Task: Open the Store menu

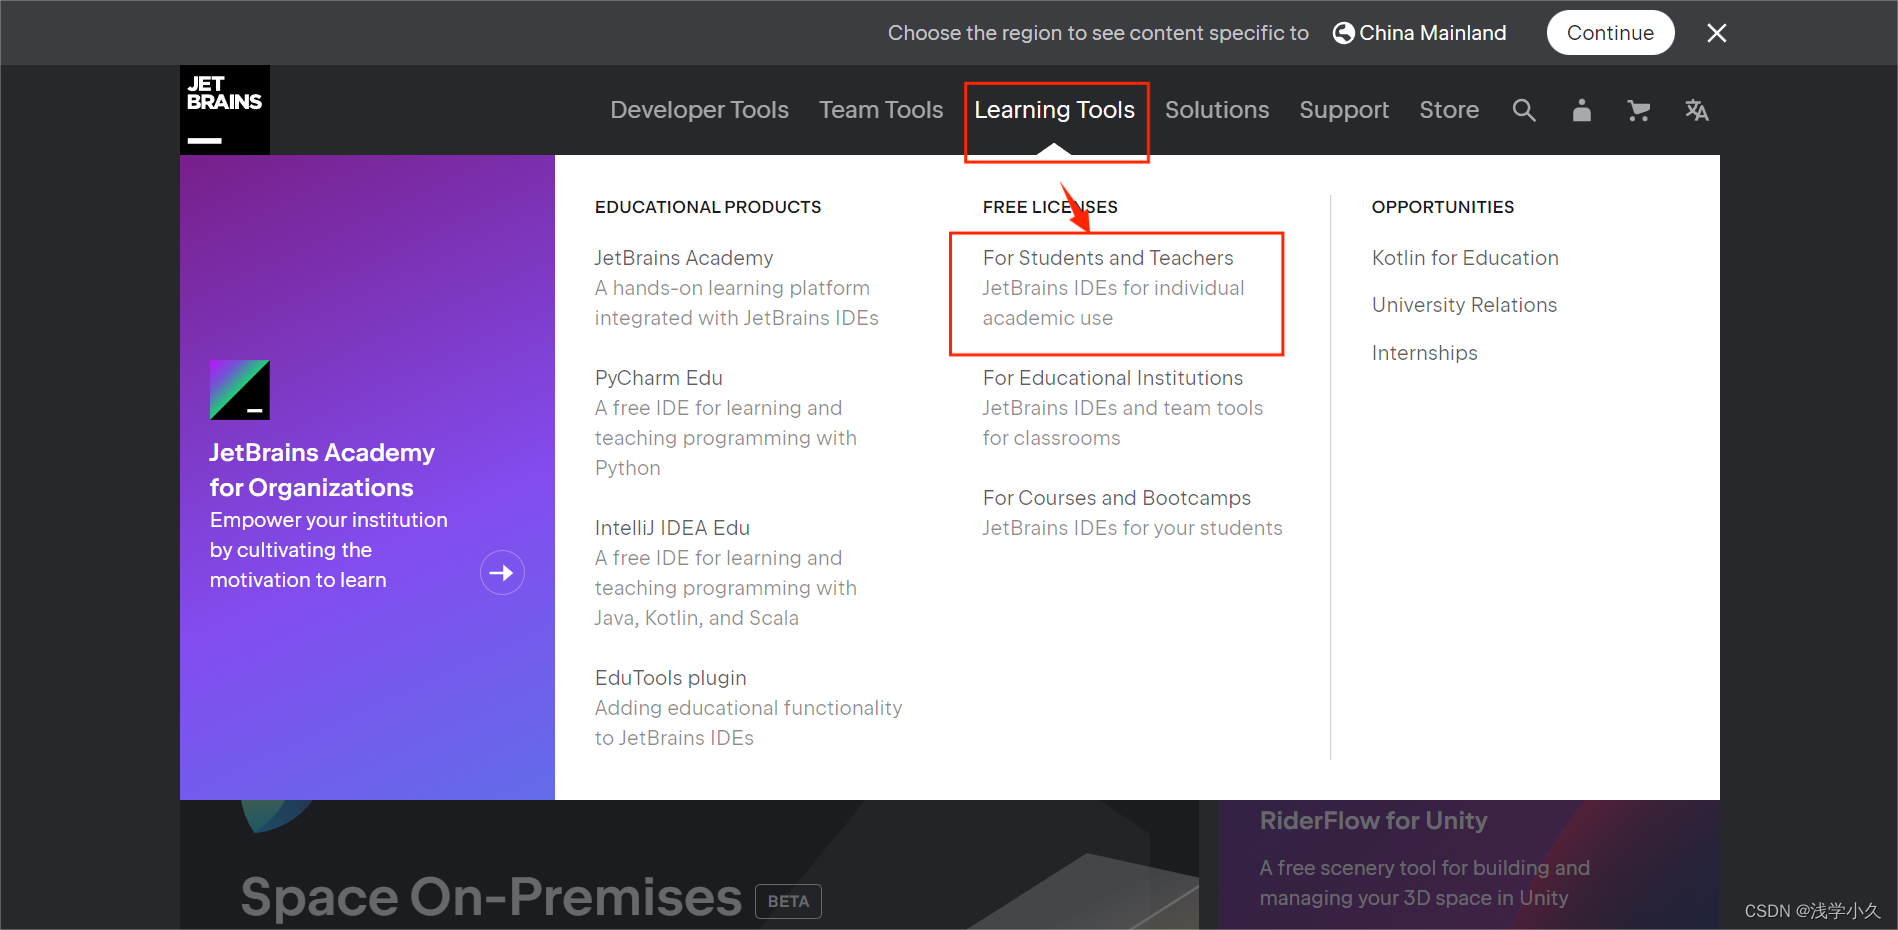Action: pyautogui.click(x=1449, y=110)
